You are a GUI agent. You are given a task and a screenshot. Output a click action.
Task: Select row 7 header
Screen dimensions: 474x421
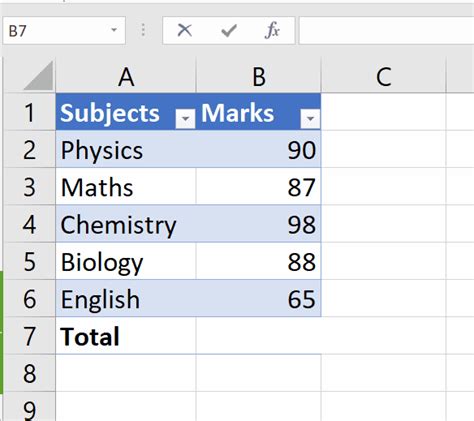pyautogui.click(x=29, y=336)
